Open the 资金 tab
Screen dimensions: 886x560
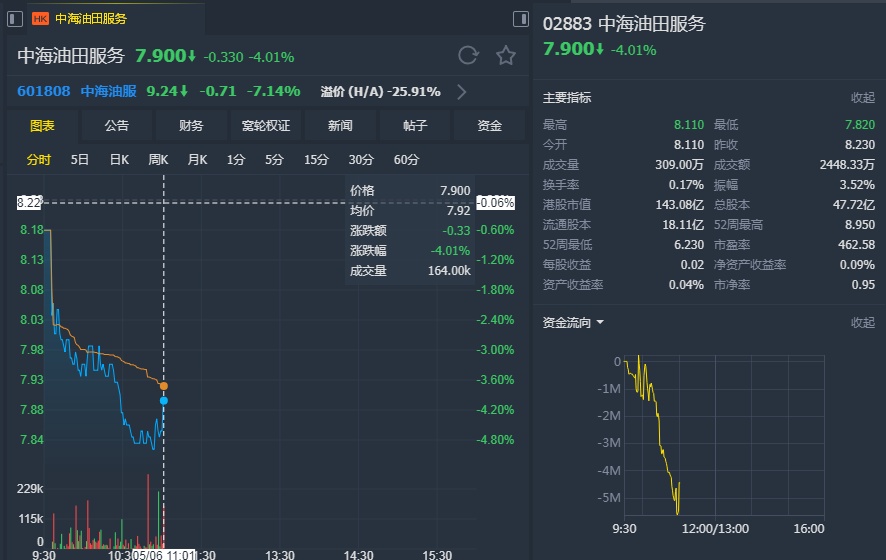[489, 125]
